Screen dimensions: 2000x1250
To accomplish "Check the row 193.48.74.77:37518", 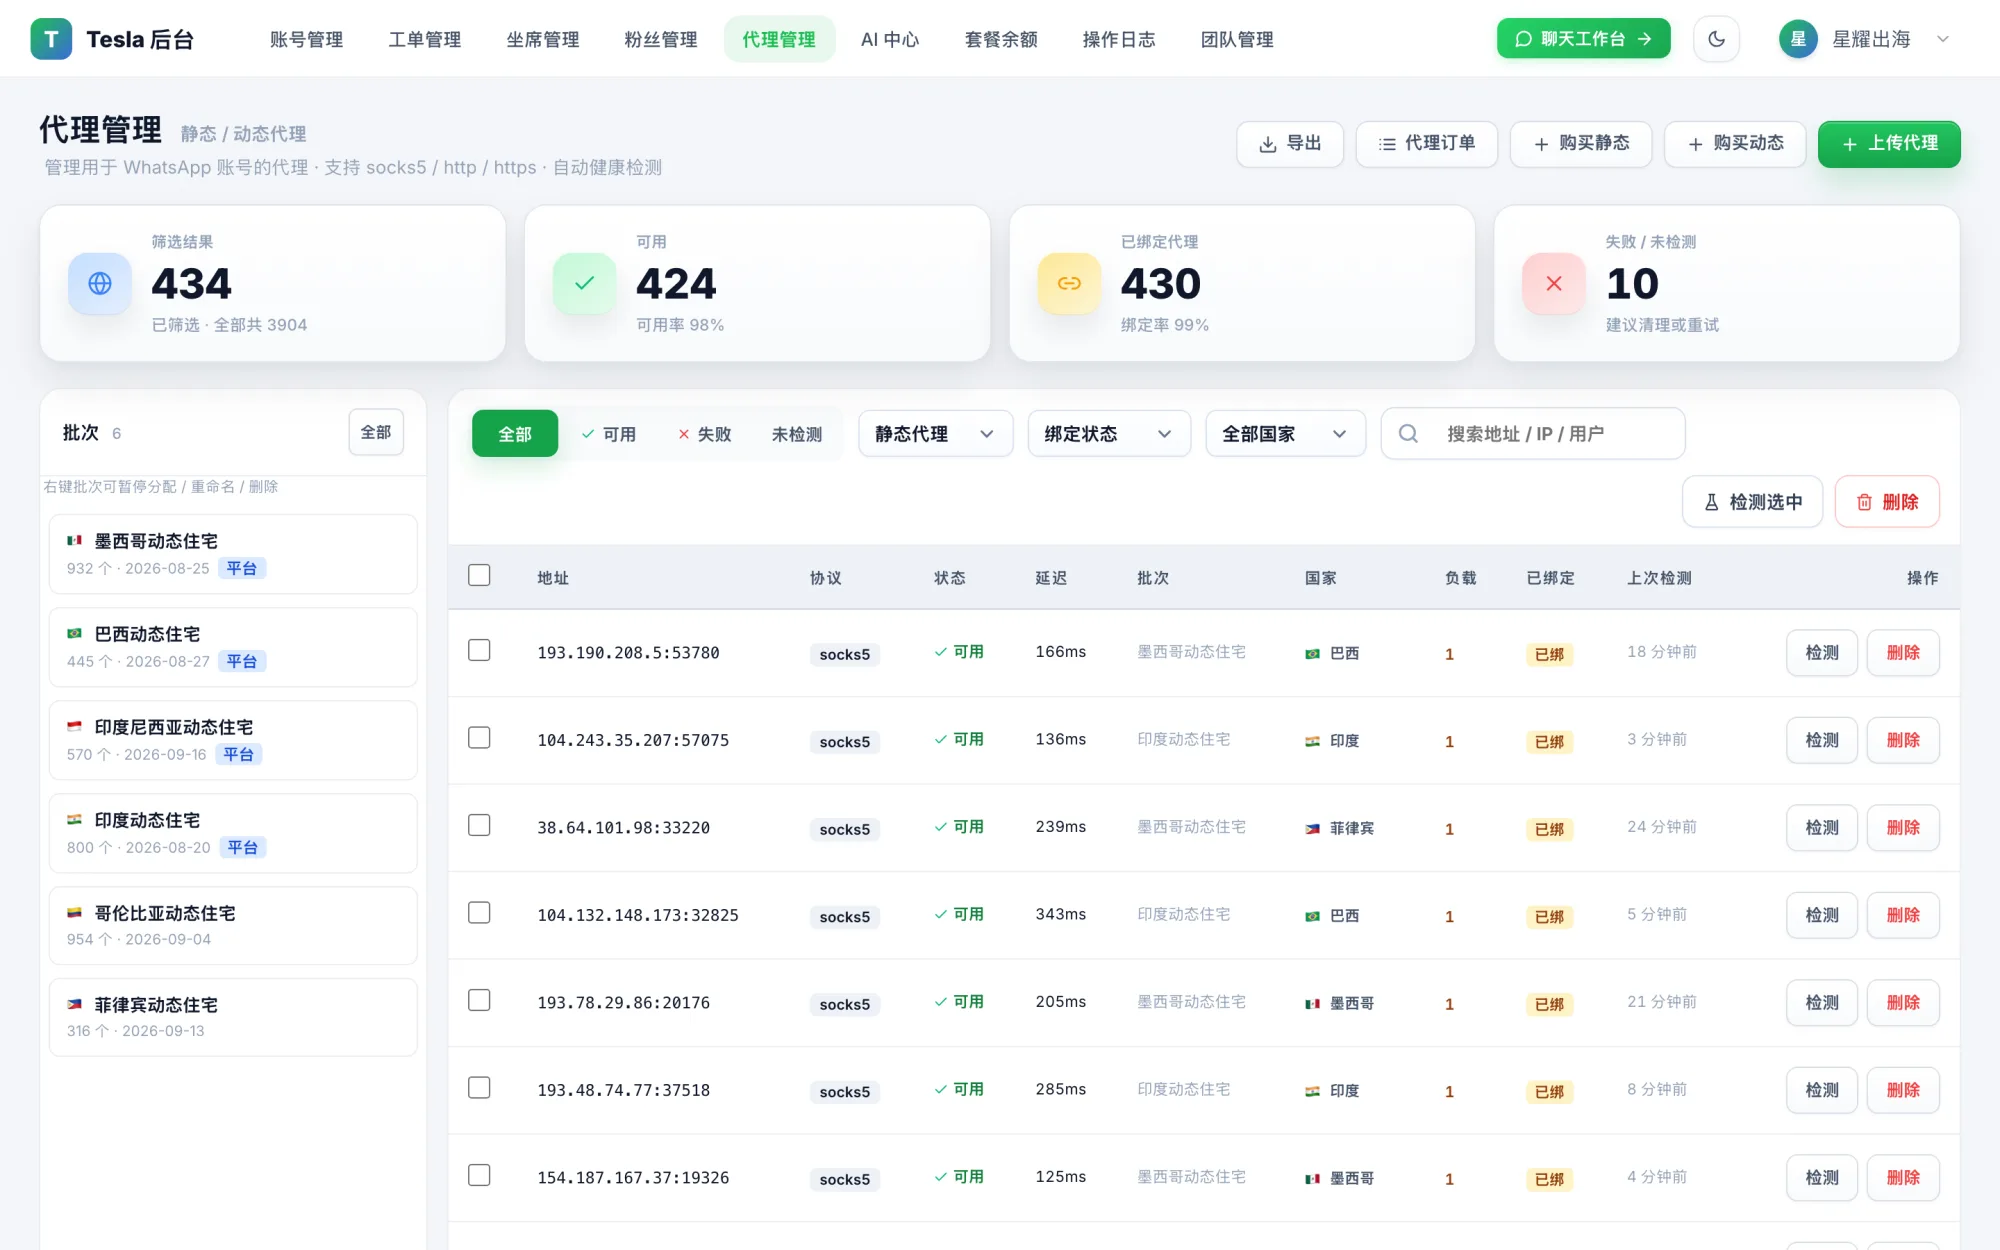I will (479, 1087).
